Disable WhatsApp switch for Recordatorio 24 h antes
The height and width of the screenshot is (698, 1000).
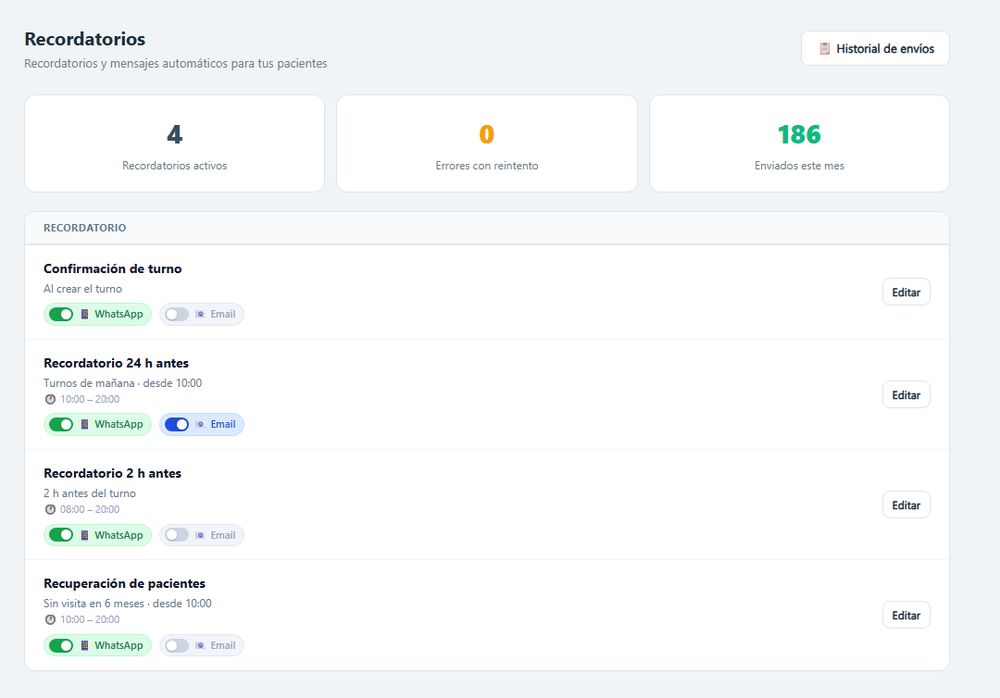pyautogui.click(x=61, y=424)
